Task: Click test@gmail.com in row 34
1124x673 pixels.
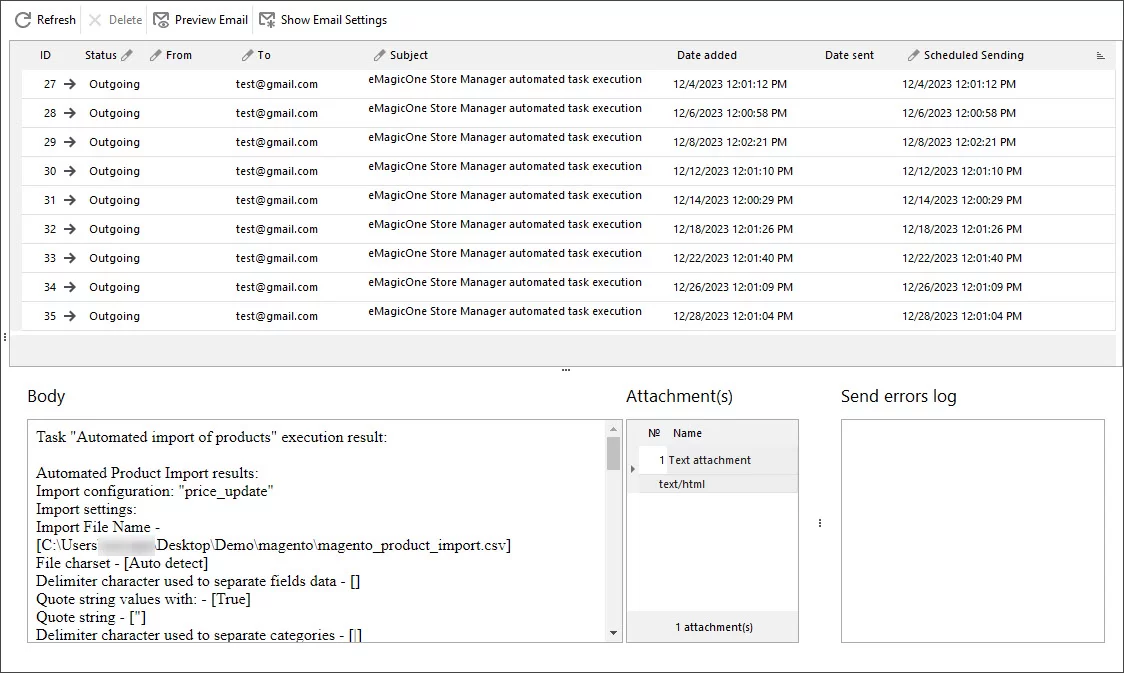Action: tap(277, 287)
